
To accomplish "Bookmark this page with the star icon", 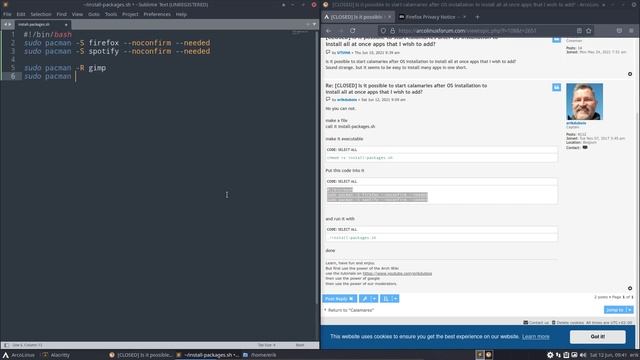I will [x=589, y=31].
